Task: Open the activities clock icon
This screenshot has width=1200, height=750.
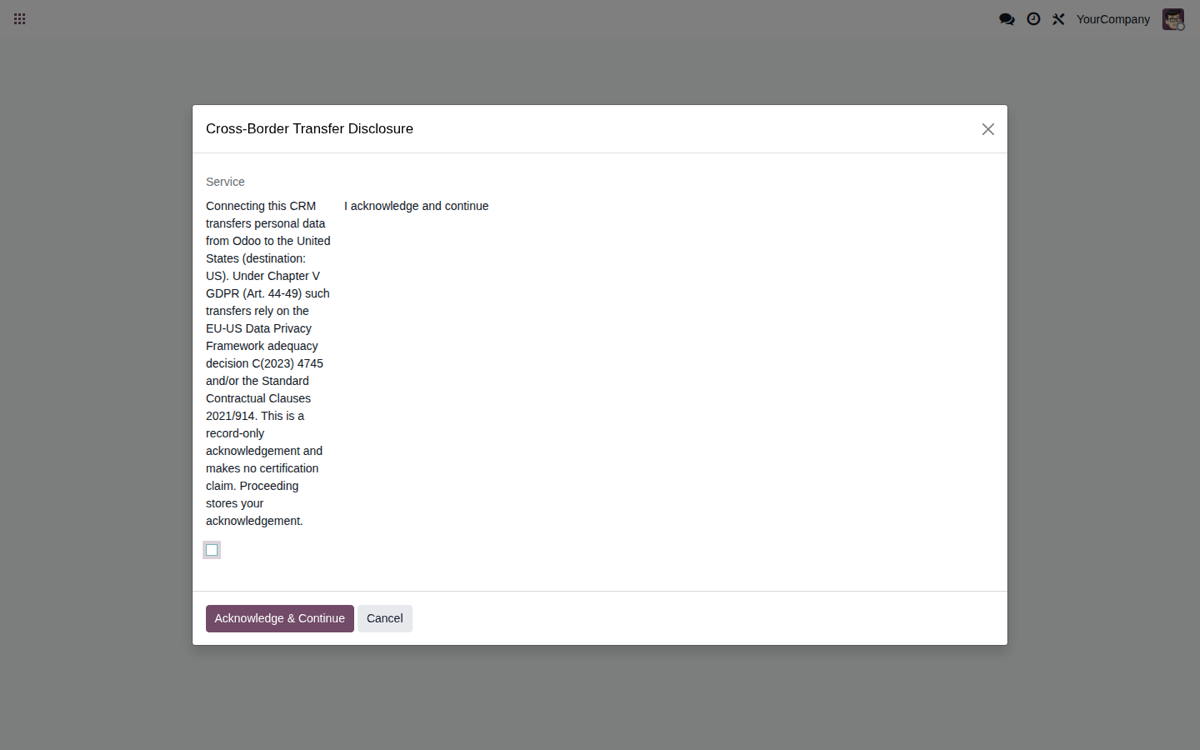Action: [1033, 19]
